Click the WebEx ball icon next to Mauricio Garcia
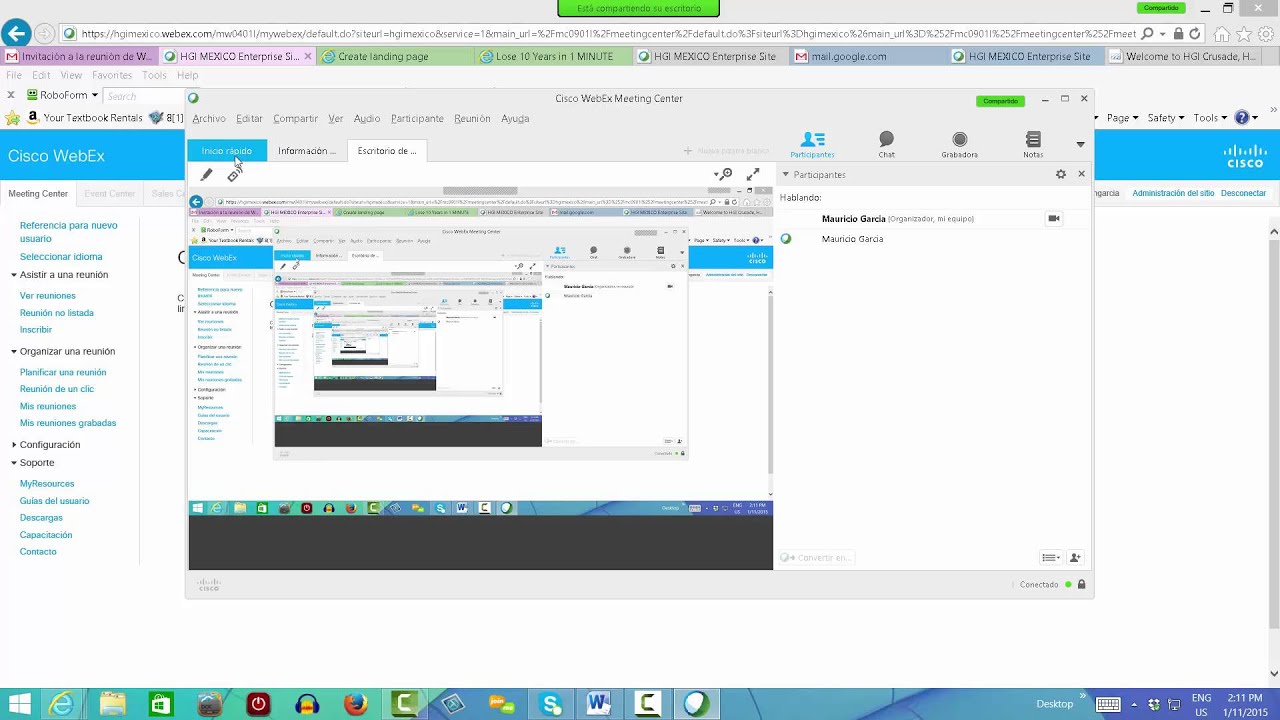The image size is (1280, 720). tap(786, 239)
